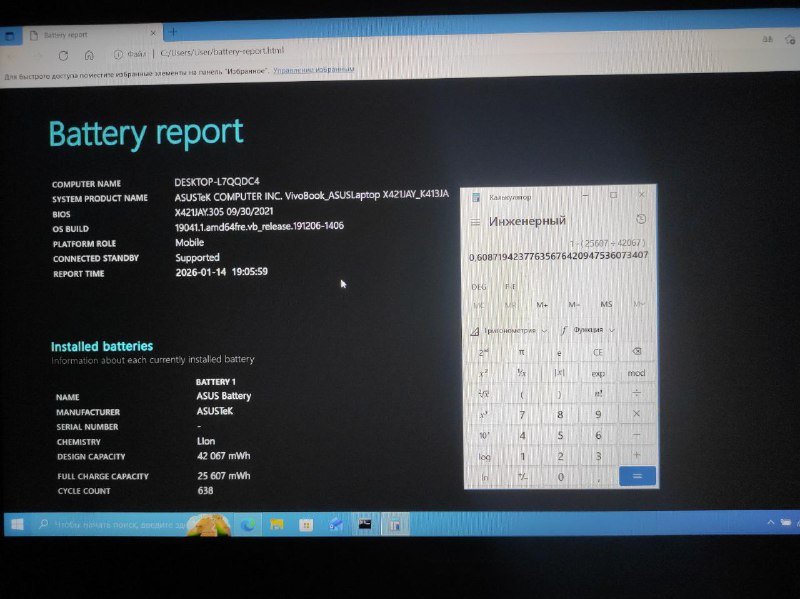Open Microsoft Edge from the taskbar
The image size is (800, 599).
[x=247, y=524]
